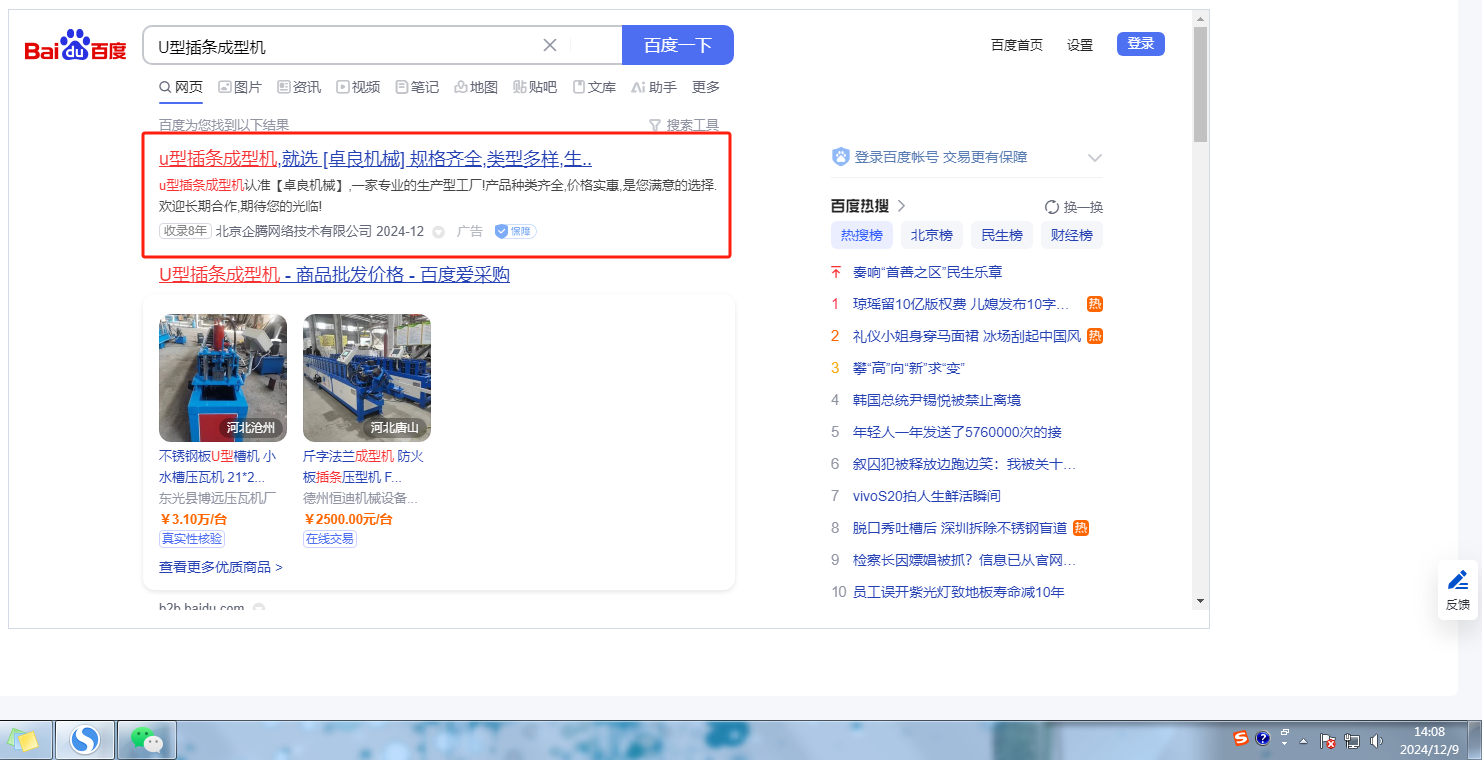Open WeChat from the taskbar

[x=147, y=740]
